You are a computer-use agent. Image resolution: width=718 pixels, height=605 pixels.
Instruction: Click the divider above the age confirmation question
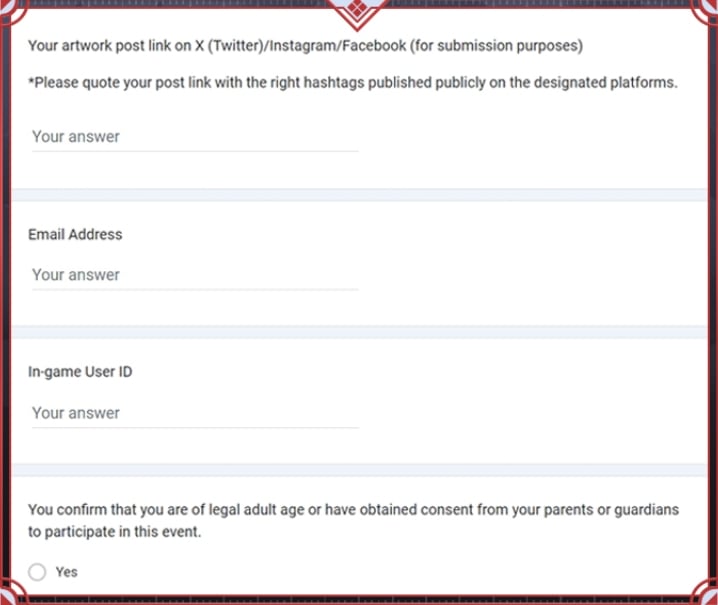(x=359, y=470)
